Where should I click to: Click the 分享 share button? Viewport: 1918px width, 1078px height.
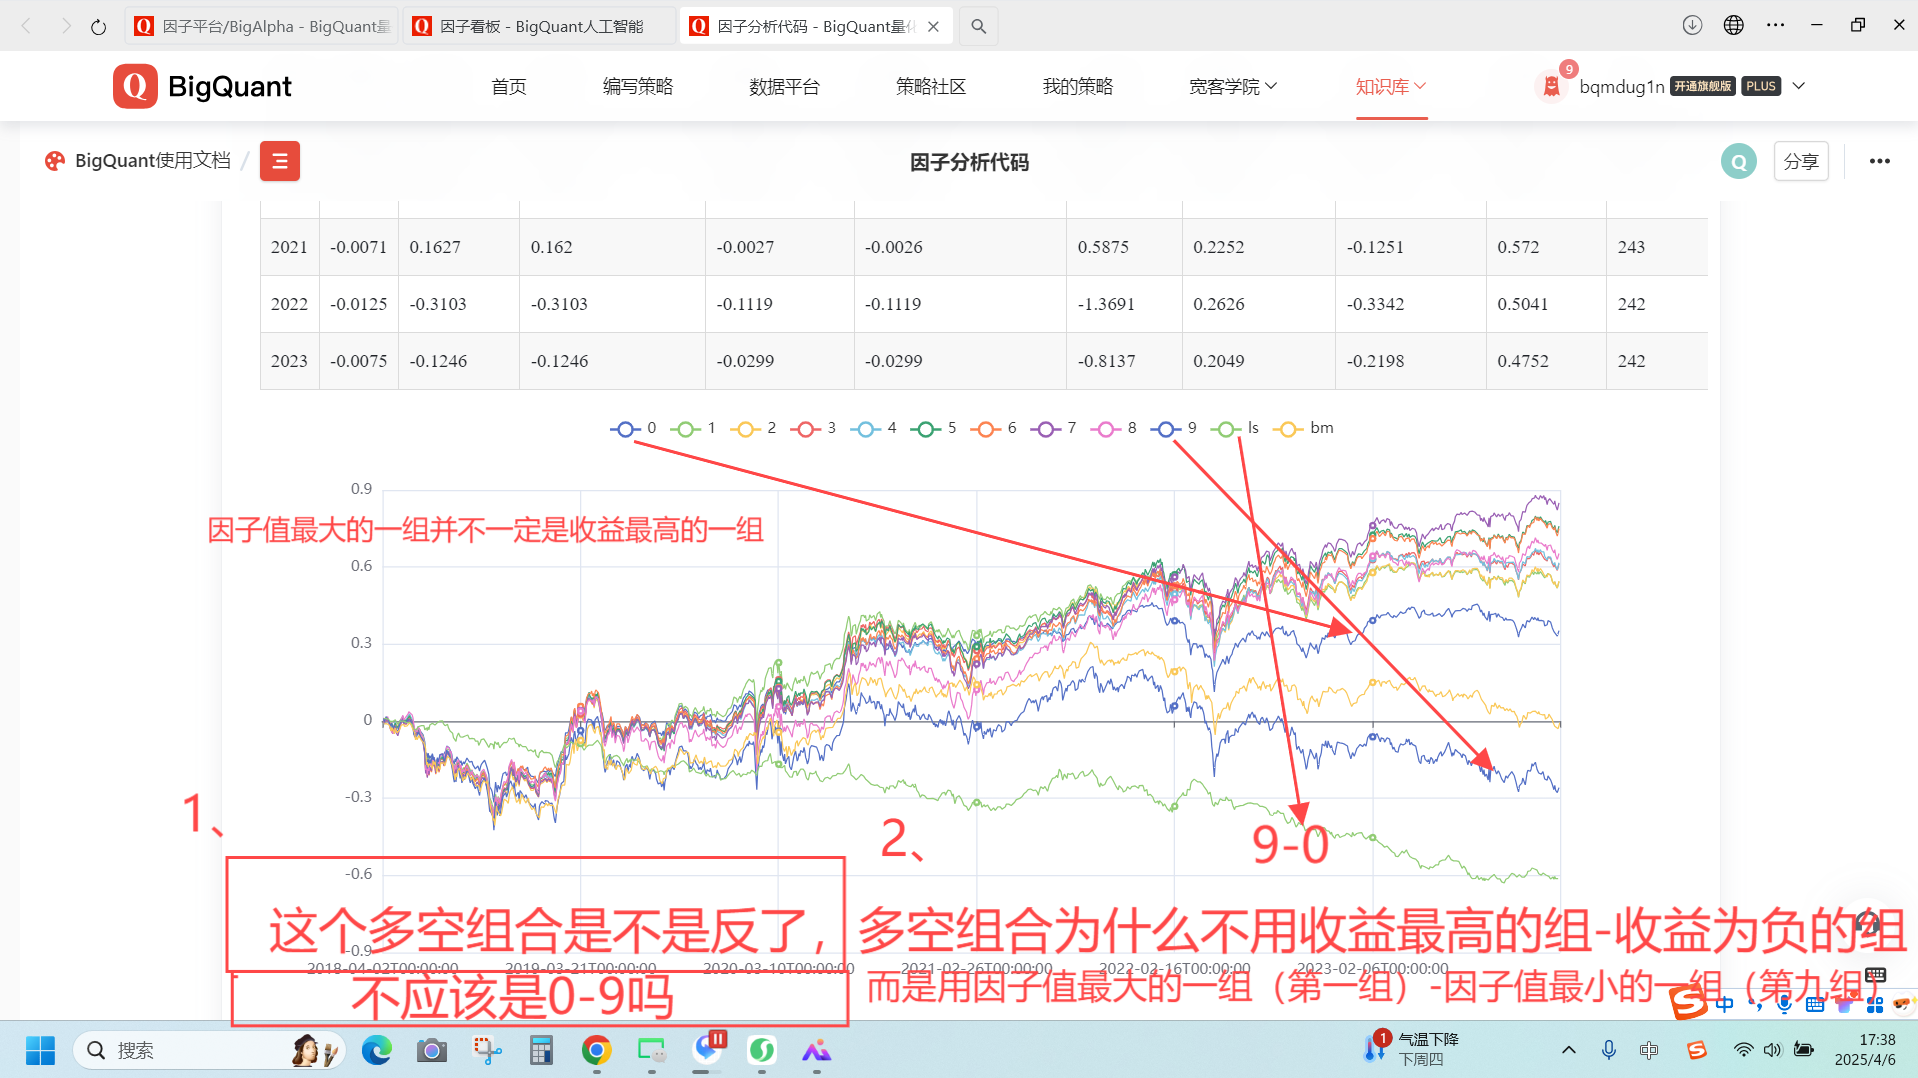1800,161
